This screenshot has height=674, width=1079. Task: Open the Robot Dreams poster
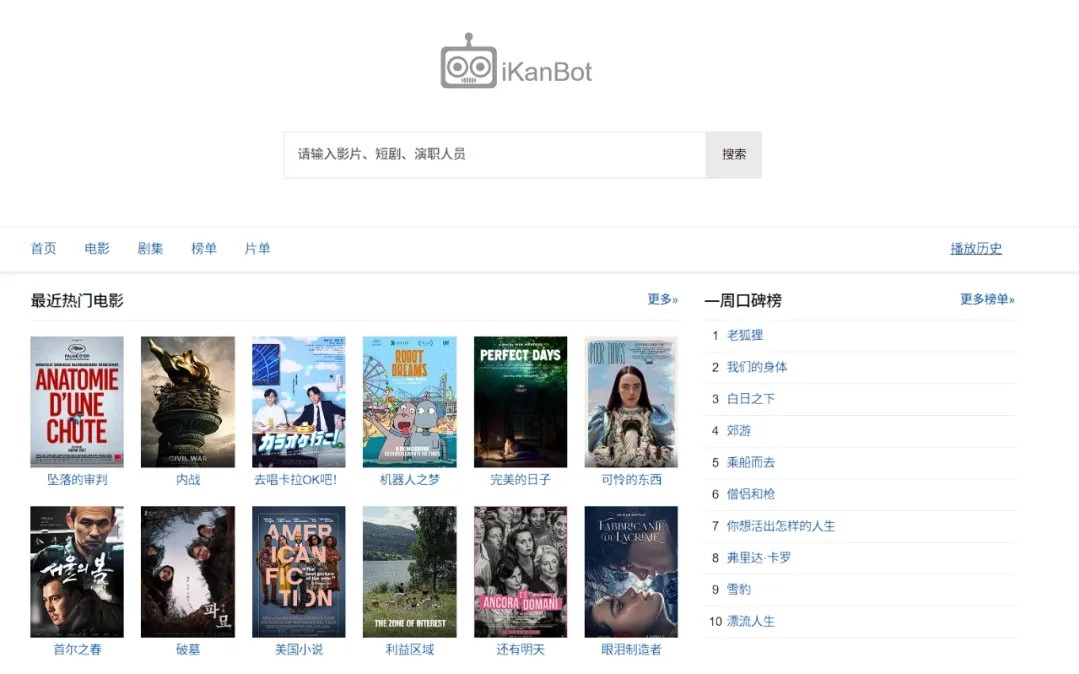(409, 401)
